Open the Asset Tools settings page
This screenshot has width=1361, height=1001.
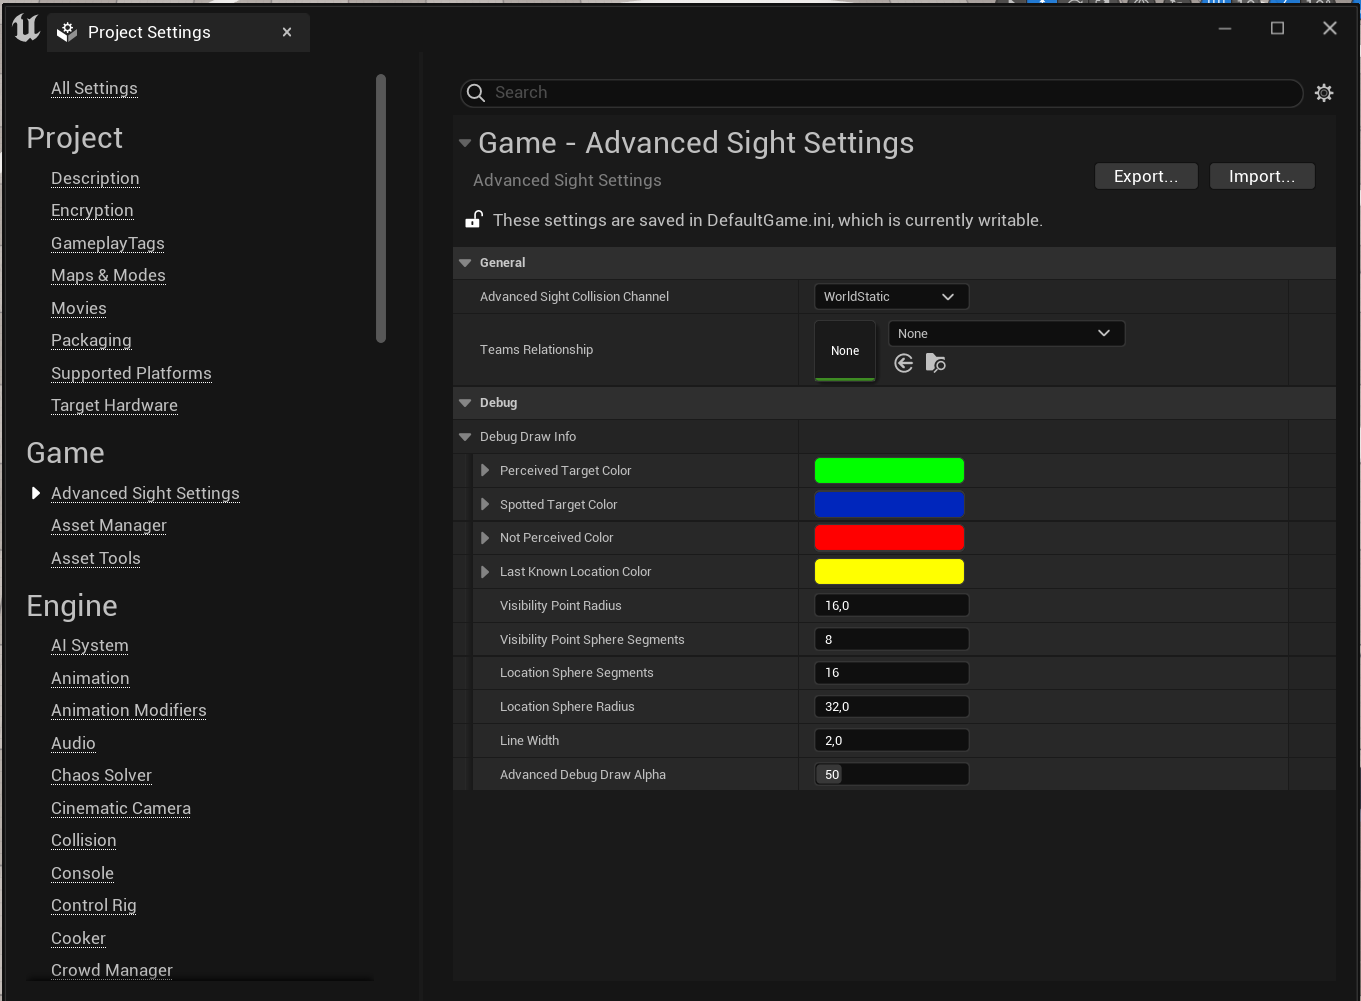96,558
